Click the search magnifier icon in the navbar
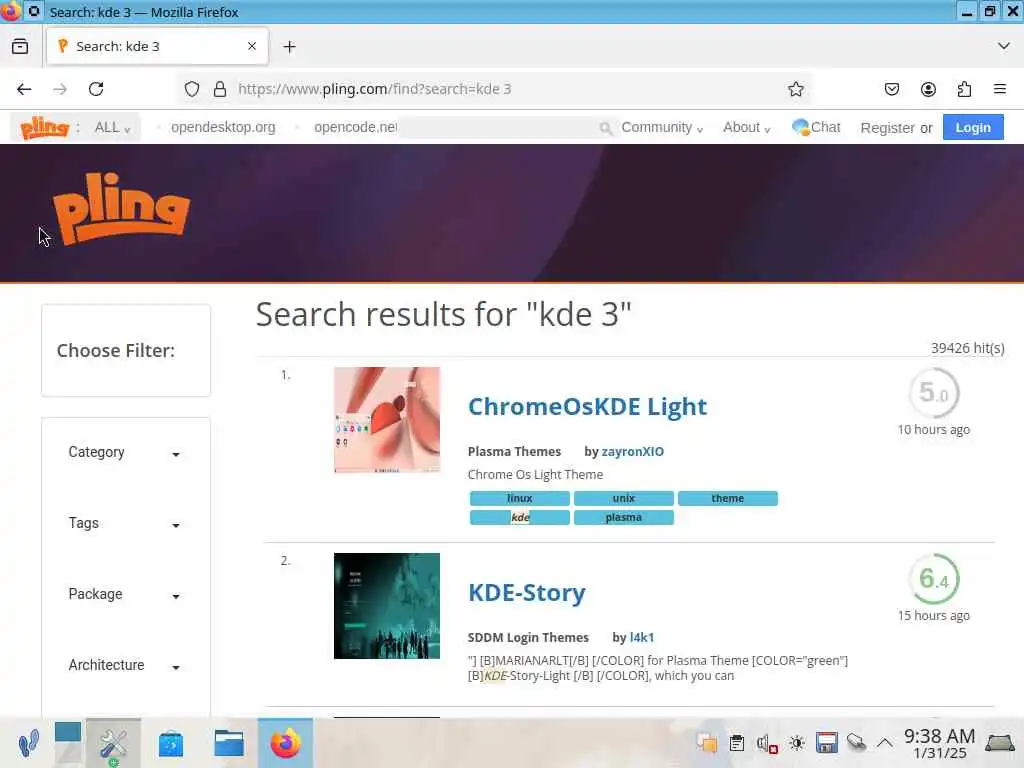1024x768 pixels. coord(605,128)
